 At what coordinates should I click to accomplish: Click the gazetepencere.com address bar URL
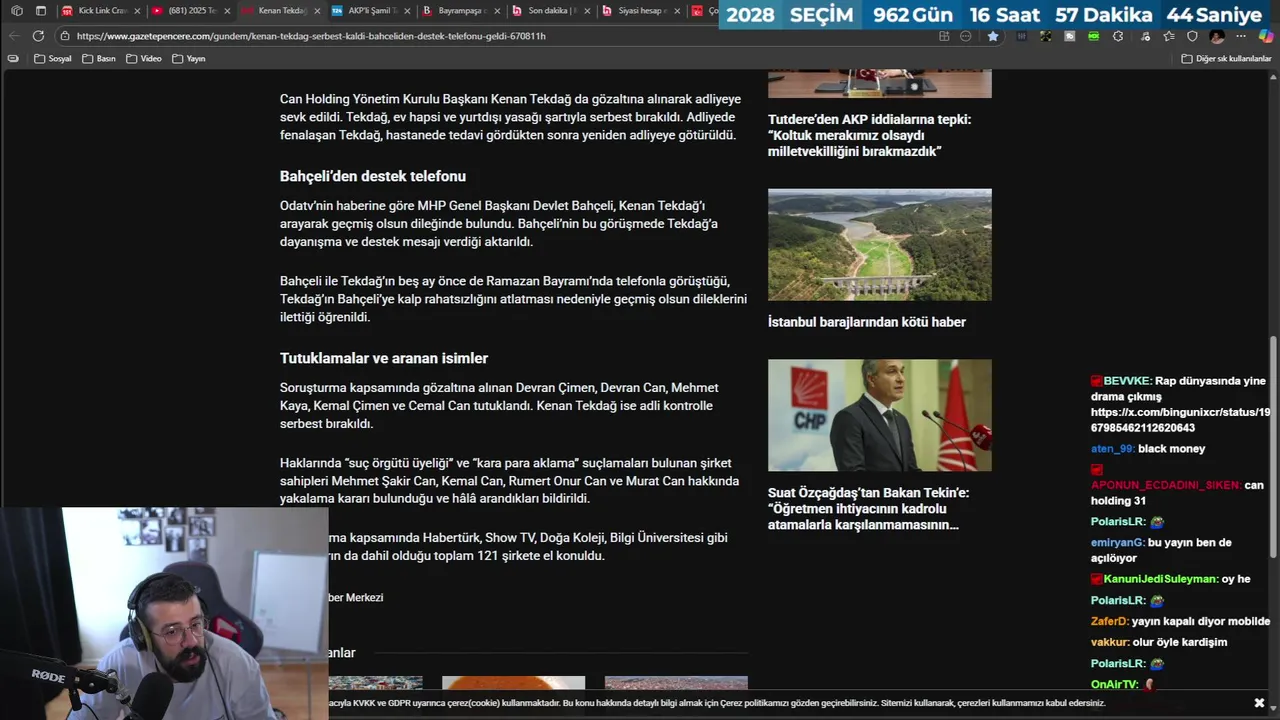tap(311, 36)
